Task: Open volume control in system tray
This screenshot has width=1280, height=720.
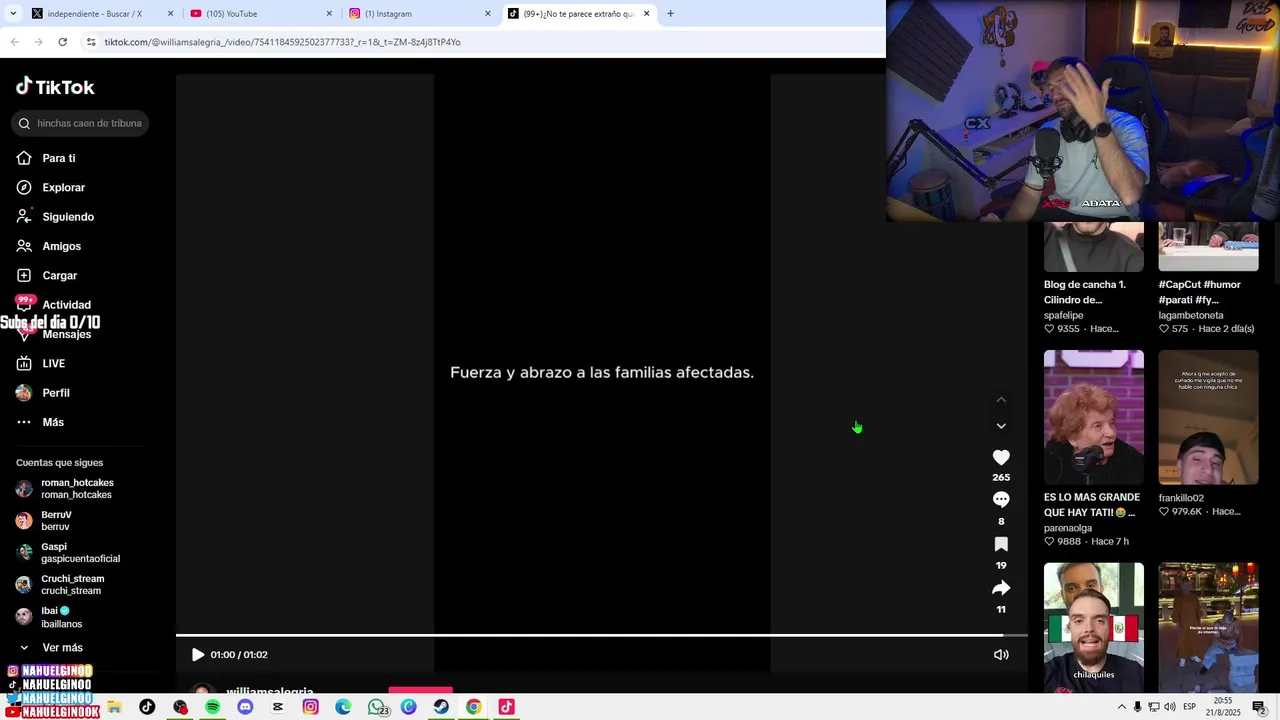Action: pos(1169,707)
